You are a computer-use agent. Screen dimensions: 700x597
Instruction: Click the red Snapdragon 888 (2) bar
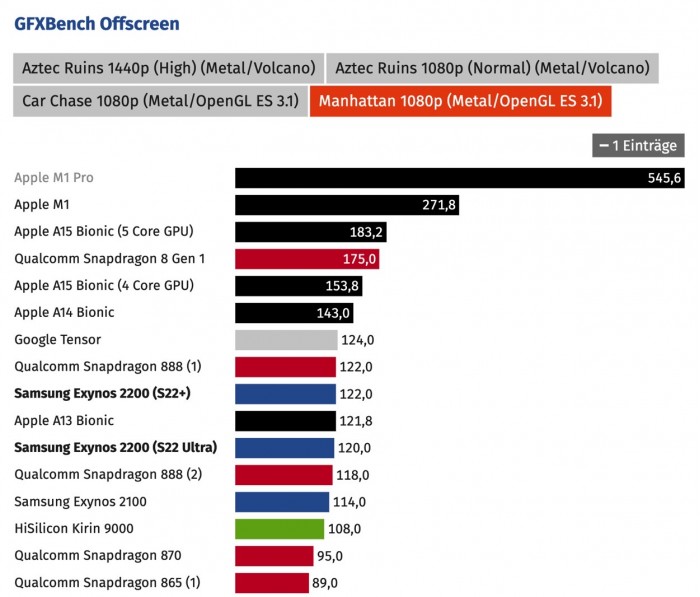coord(284,475)
